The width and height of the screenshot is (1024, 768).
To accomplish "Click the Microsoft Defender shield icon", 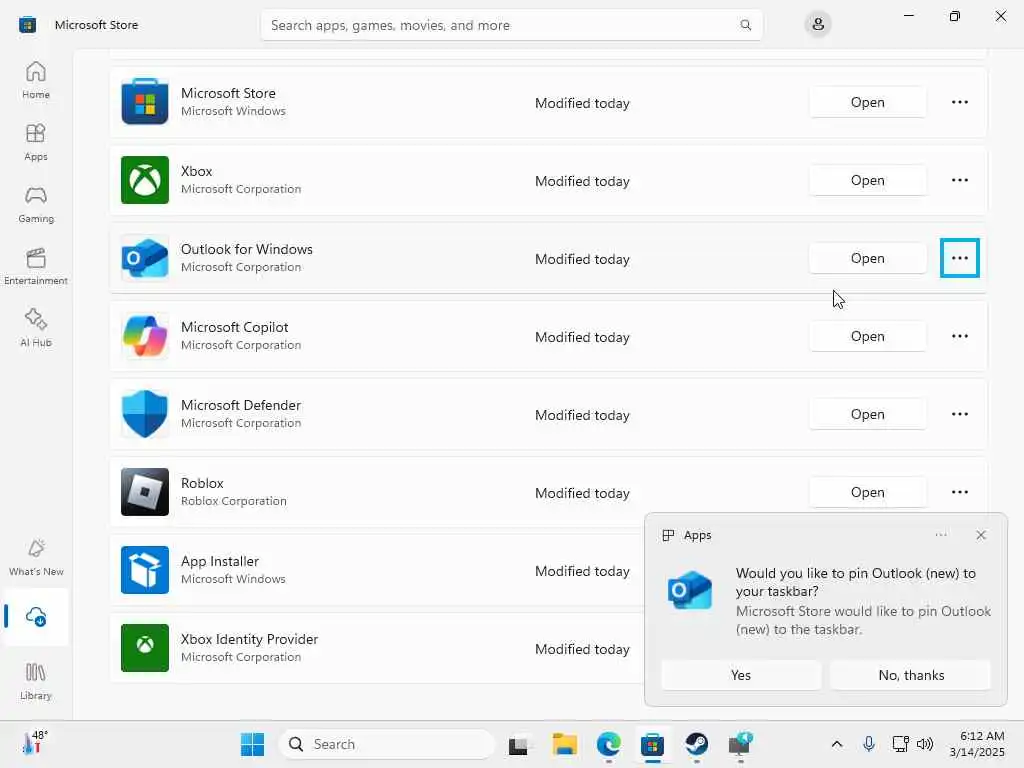I will (x=145, y=414).
